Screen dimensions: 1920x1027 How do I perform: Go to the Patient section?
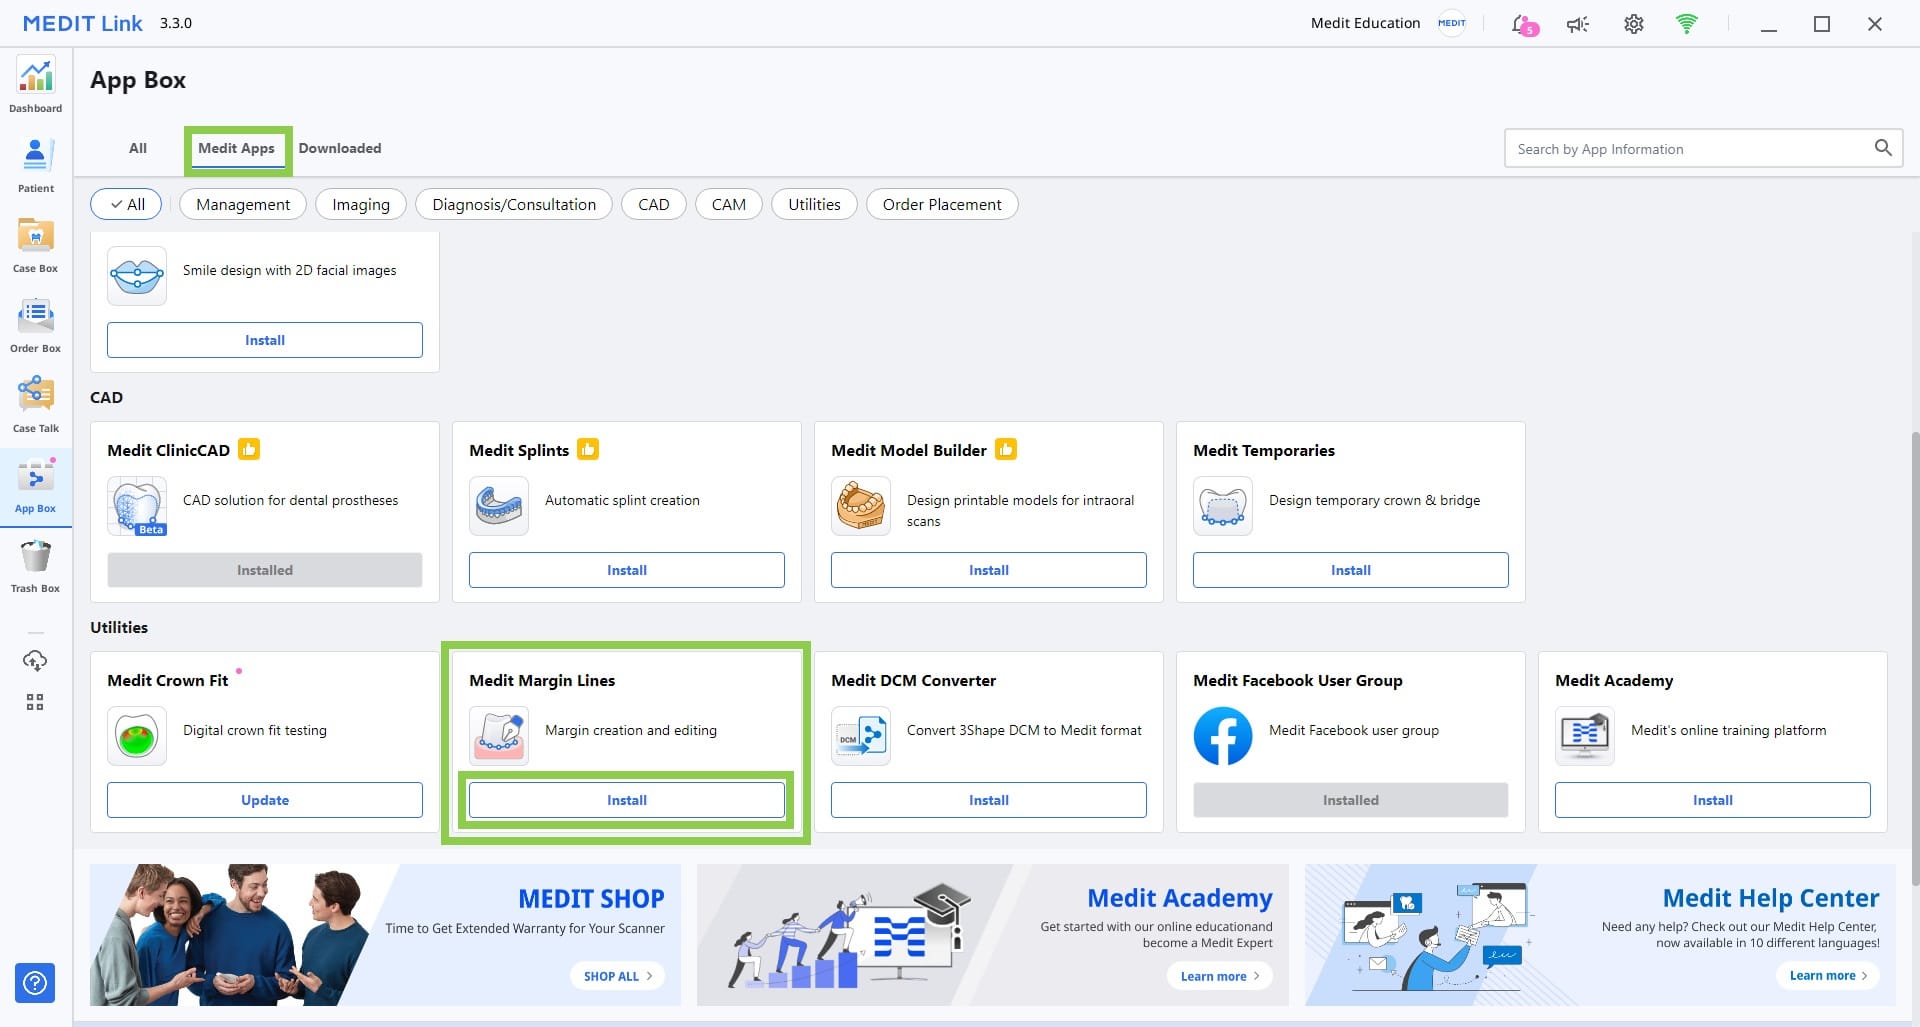click(x=36, y=165)
